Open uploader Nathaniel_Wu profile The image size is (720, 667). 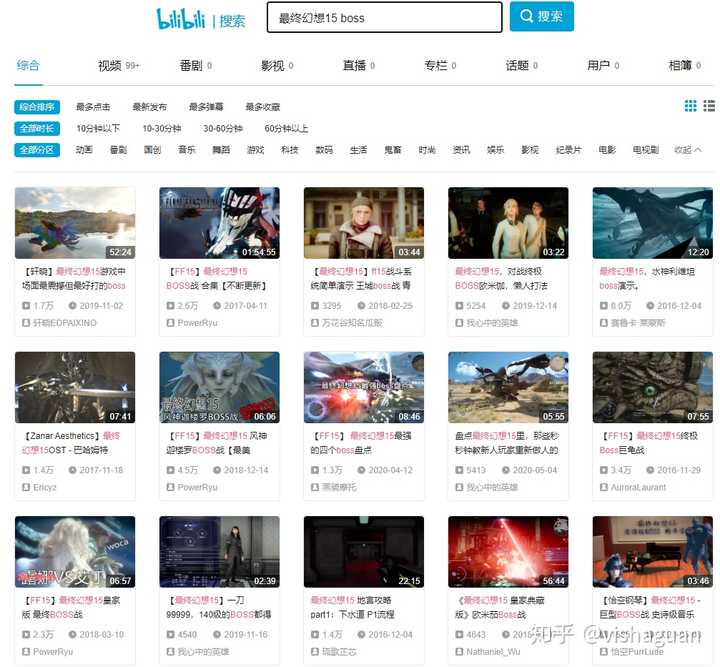click(x=493, y=652)
